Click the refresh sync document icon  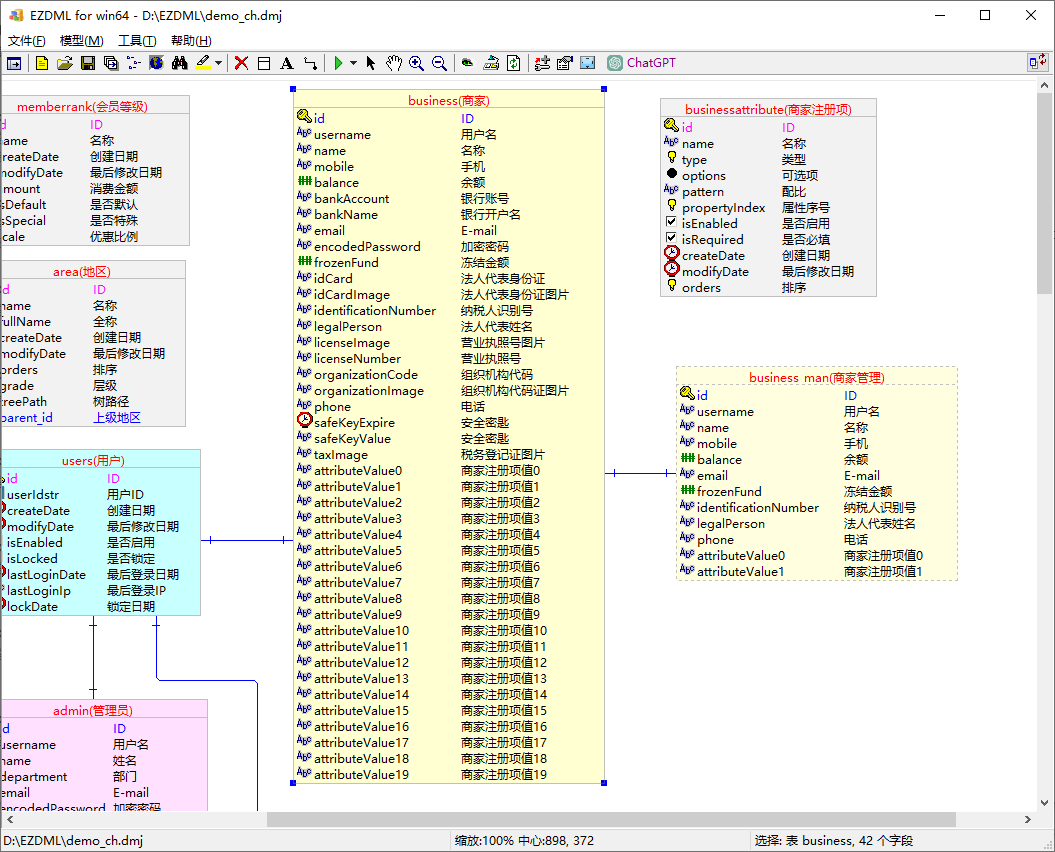point(513,63)
